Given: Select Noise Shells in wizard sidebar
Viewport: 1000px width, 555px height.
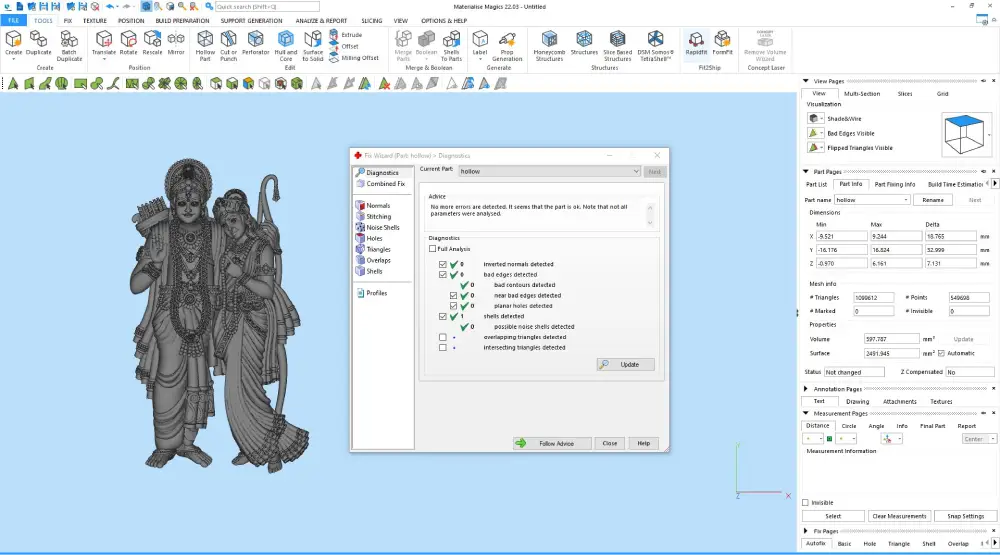Looking at the screenshot, I should coord(382,227).
